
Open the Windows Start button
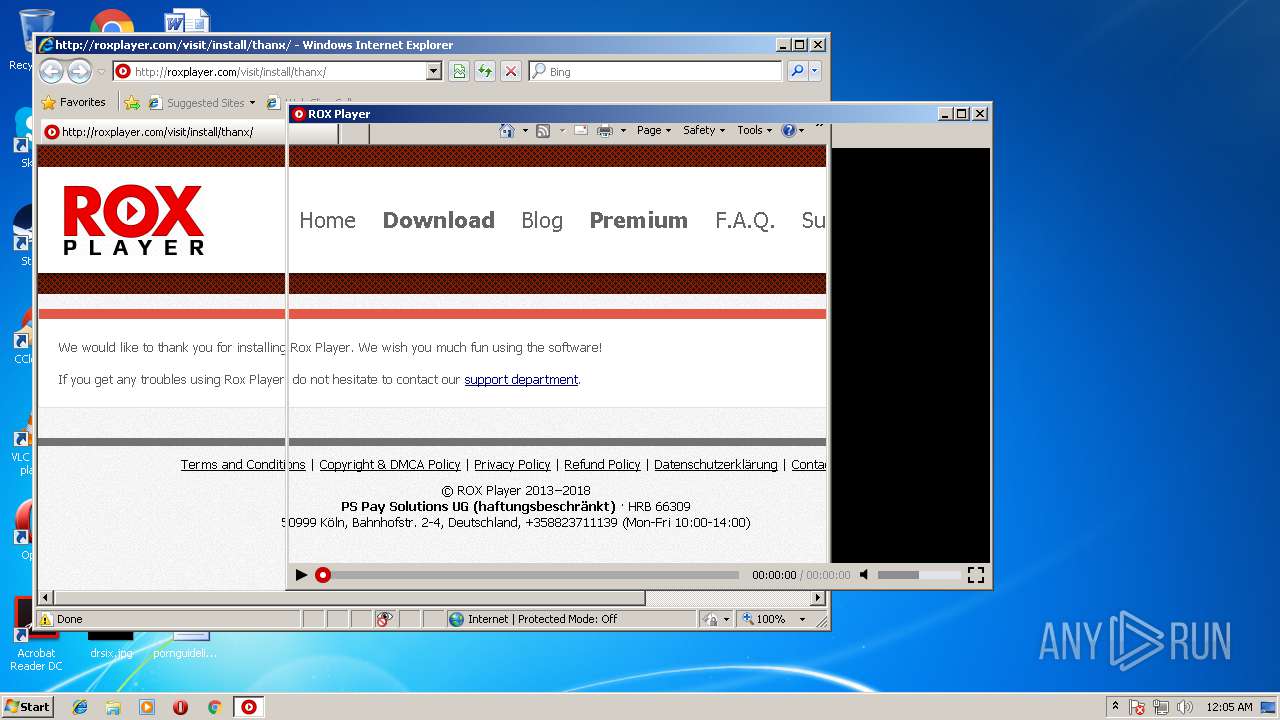(x=28, y=706)
